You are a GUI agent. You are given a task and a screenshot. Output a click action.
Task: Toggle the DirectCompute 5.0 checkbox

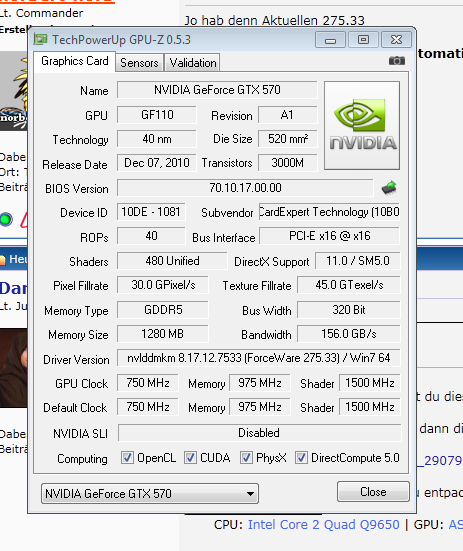tap(301, 458)
